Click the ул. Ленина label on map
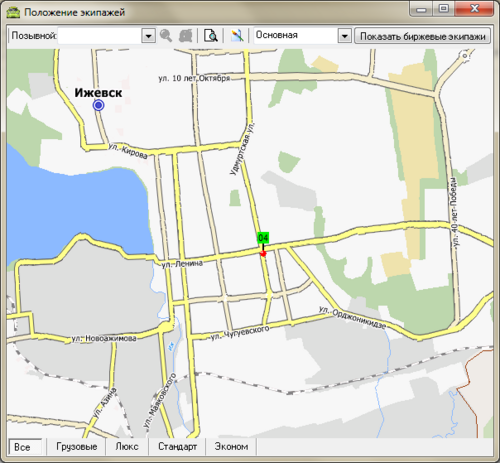 click(182, 264)
